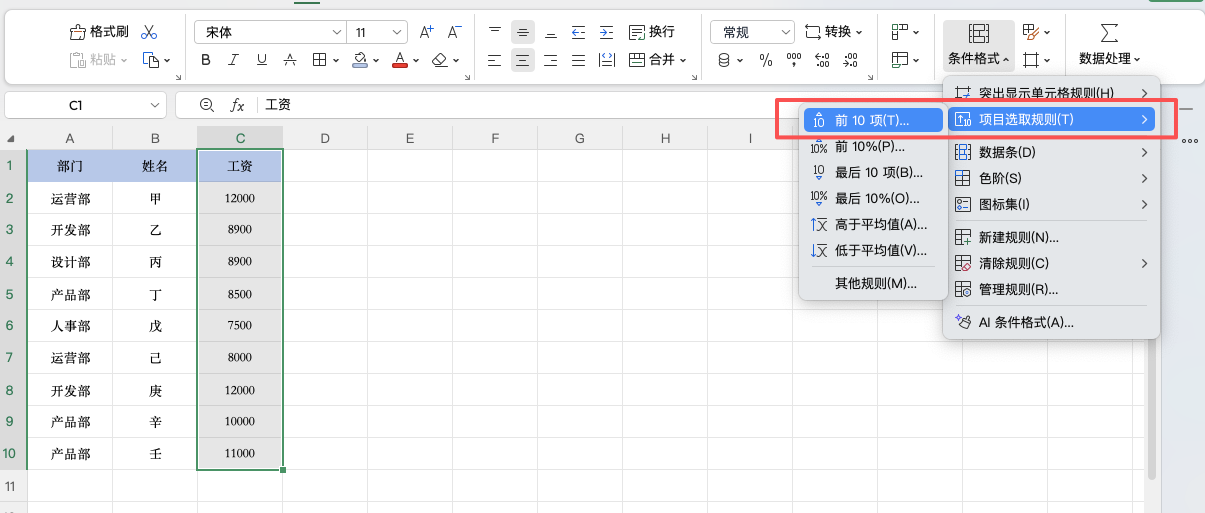Click the justify alignment icon
This screenshot has width=1205, height=513.
click(578, 60)
